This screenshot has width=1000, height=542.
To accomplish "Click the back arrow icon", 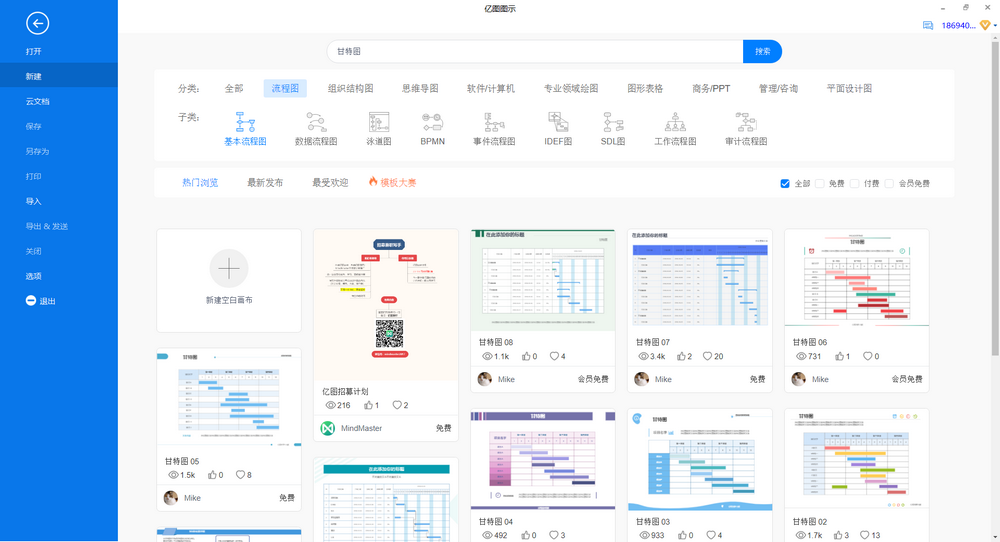I will tap(37, 24).
